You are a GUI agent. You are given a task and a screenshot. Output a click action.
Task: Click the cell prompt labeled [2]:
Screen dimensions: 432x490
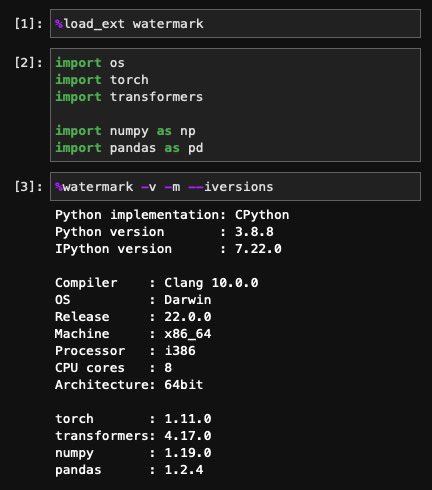(x=28, y=62)
